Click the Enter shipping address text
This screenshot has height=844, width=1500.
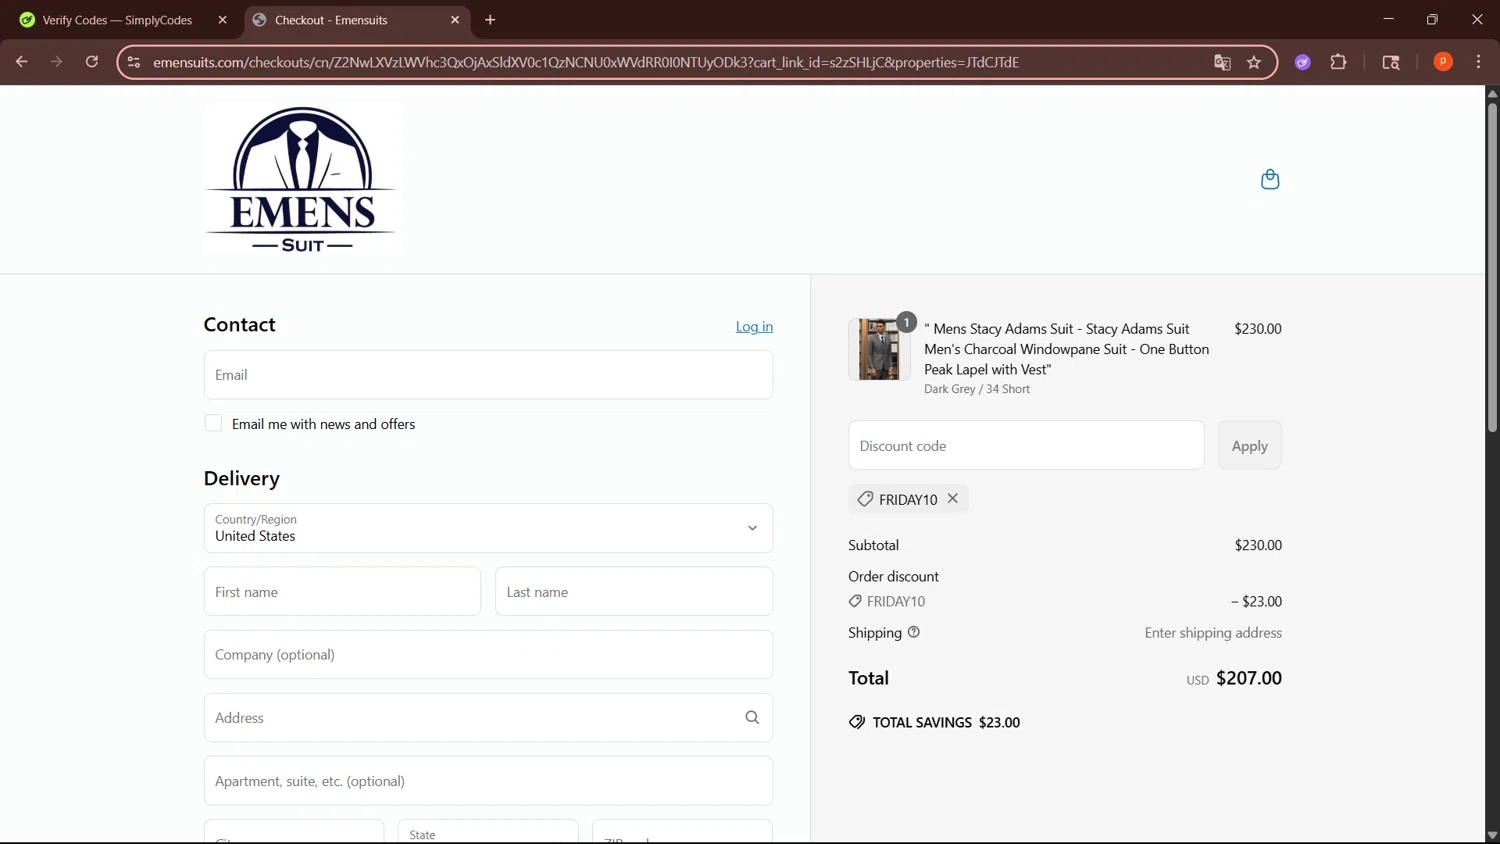1213,632
